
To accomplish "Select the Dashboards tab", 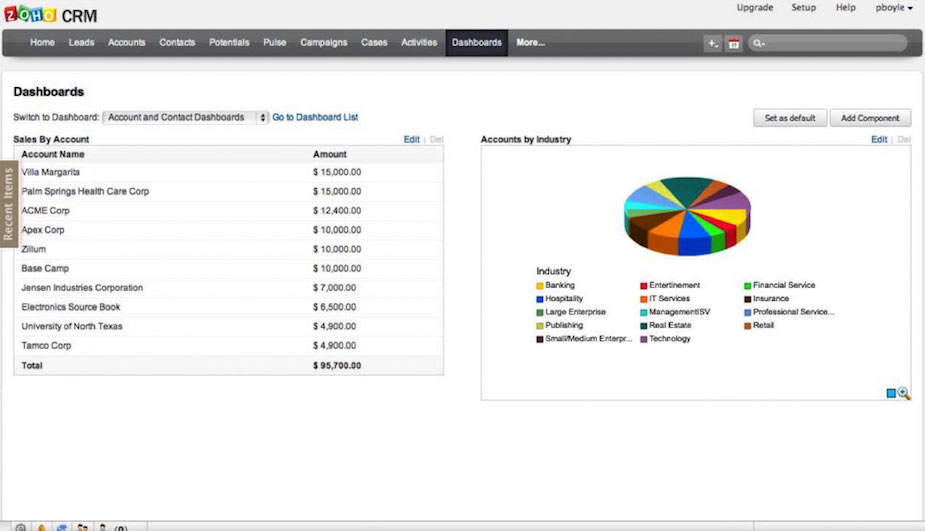I will 477,43.
